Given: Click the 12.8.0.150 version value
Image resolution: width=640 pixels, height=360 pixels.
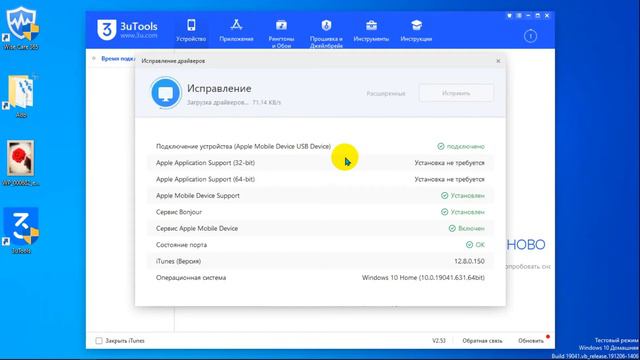Looking at the screenshot, I should (469, 261).
